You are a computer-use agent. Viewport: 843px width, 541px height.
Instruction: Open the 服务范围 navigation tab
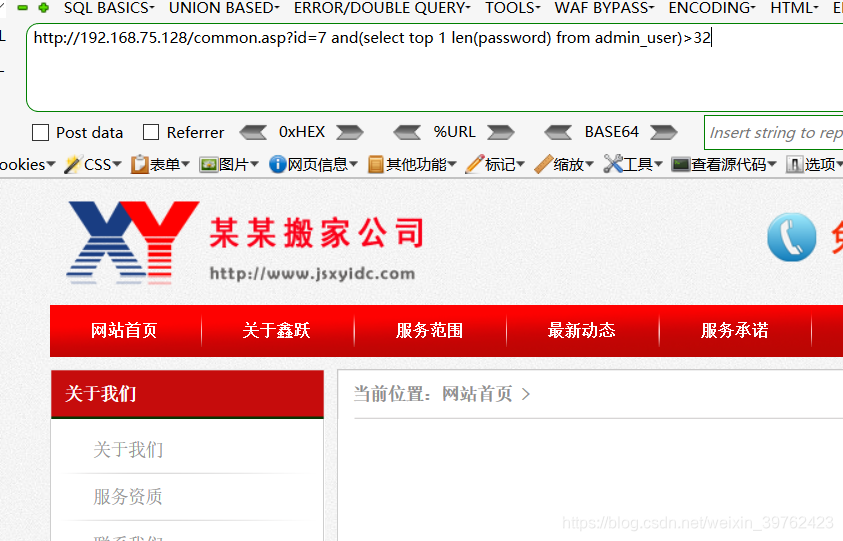[430, 330]
